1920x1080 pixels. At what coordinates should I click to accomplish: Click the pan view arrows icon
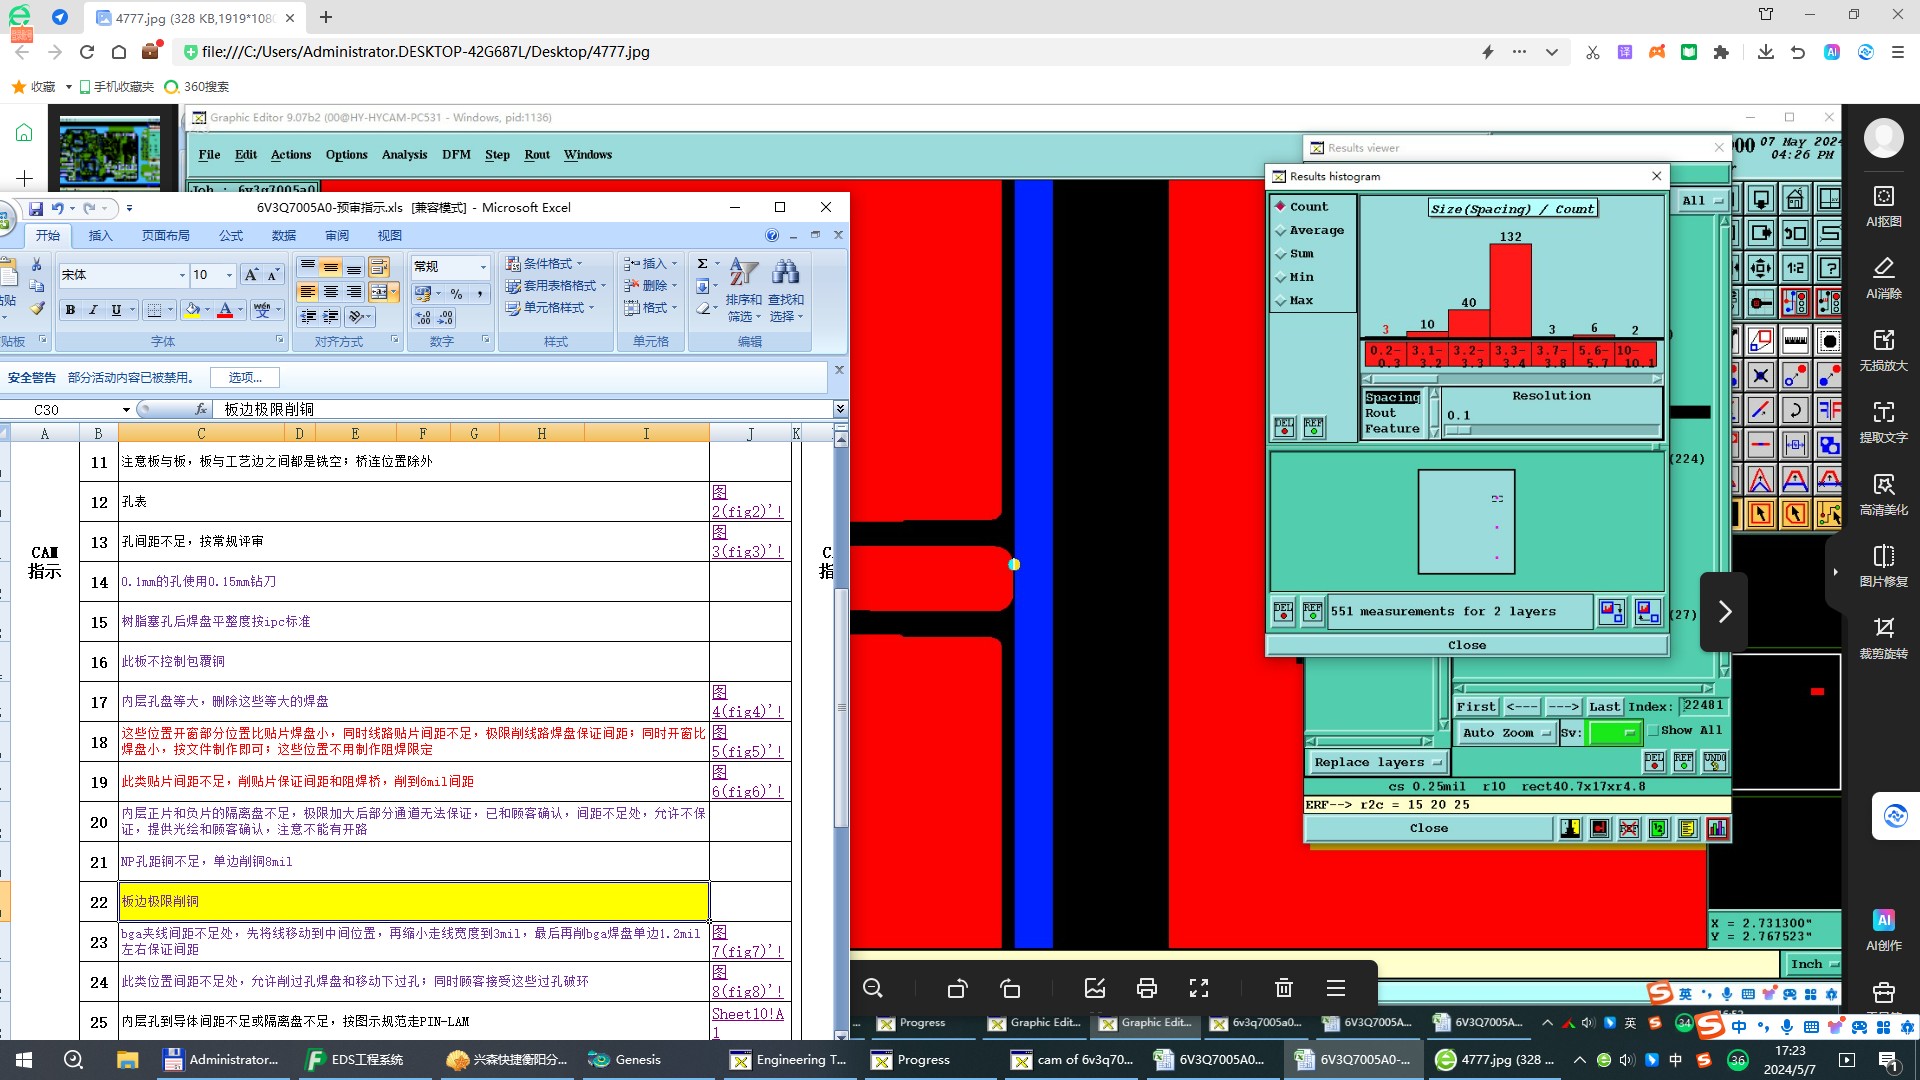(1760, 268)
